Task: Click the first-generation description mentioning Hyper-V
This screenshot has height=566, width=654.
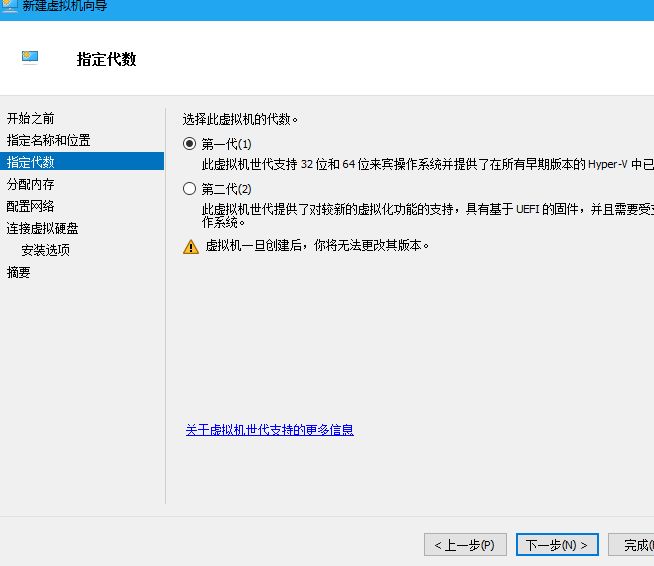Action: [x=428, y=165]
